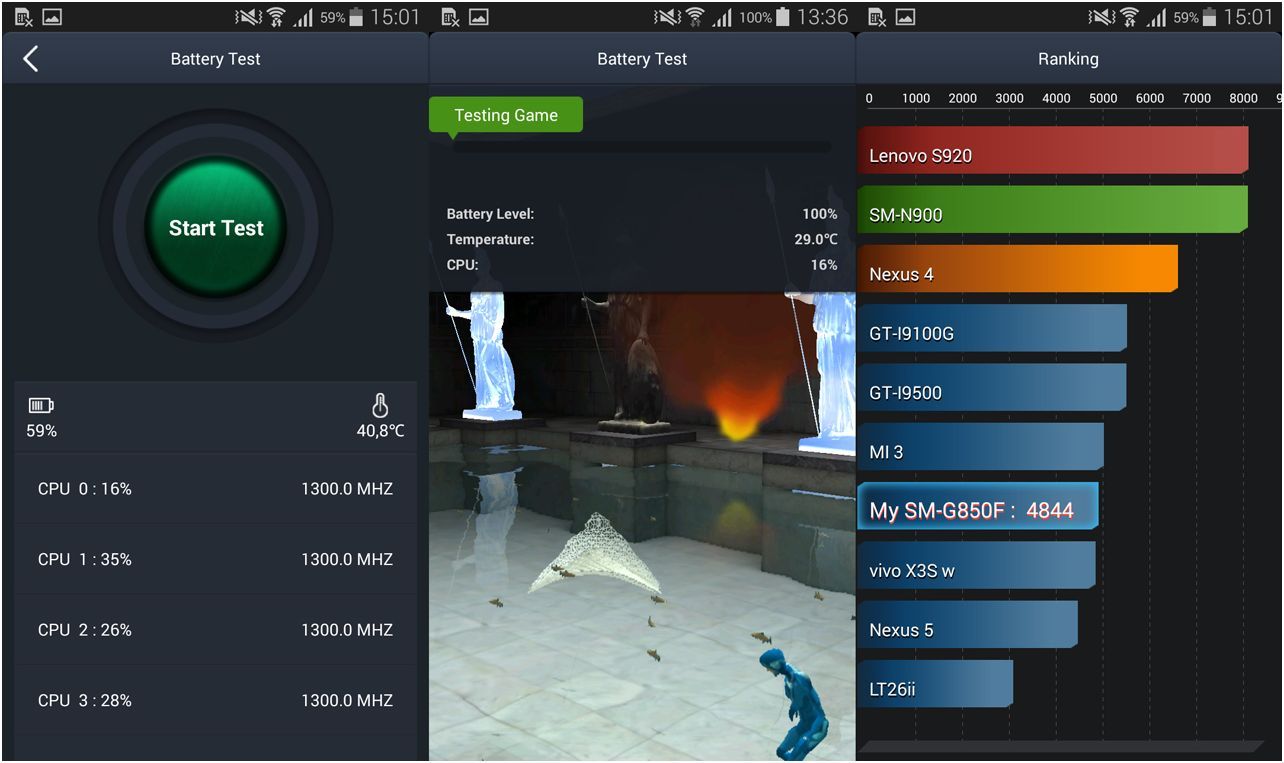Select the CPU 2 : 26% row

click(x=215, y=630)
